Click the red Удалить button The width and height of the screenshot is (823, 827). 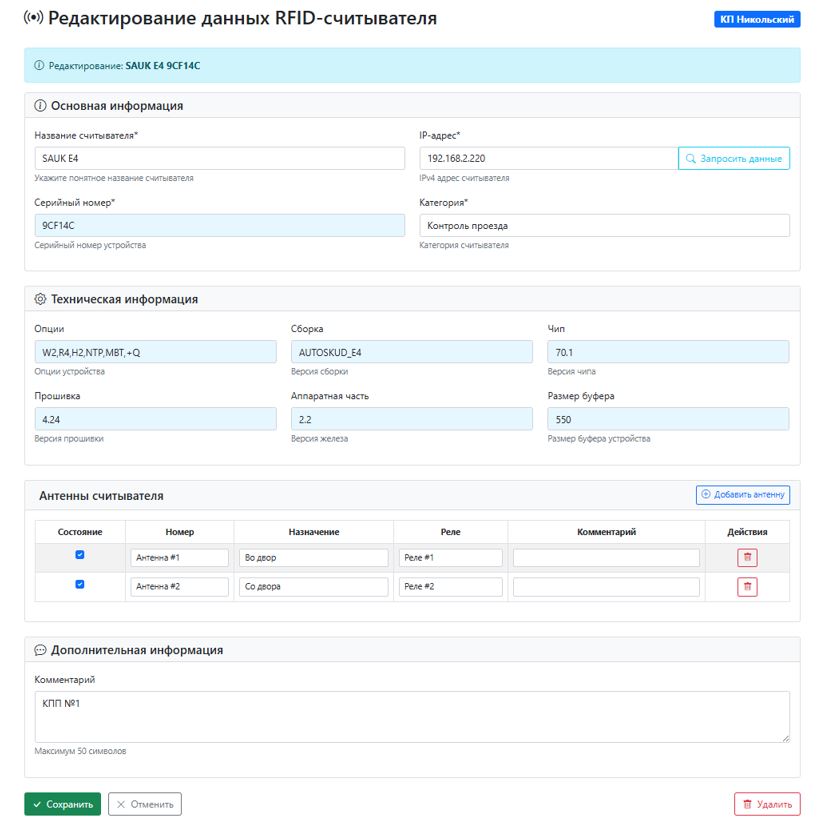(768, 803)
